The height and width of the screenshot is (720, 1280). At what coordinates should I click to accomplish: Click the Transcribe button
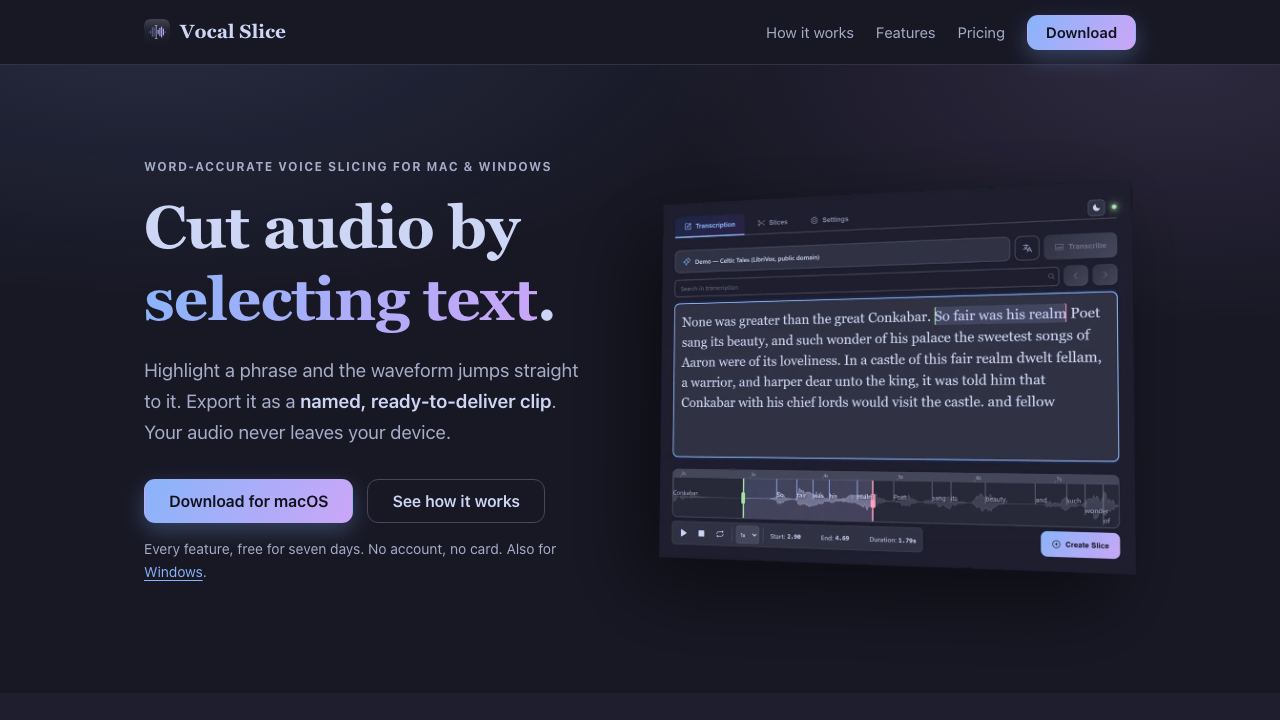(x=1081, y=246)
